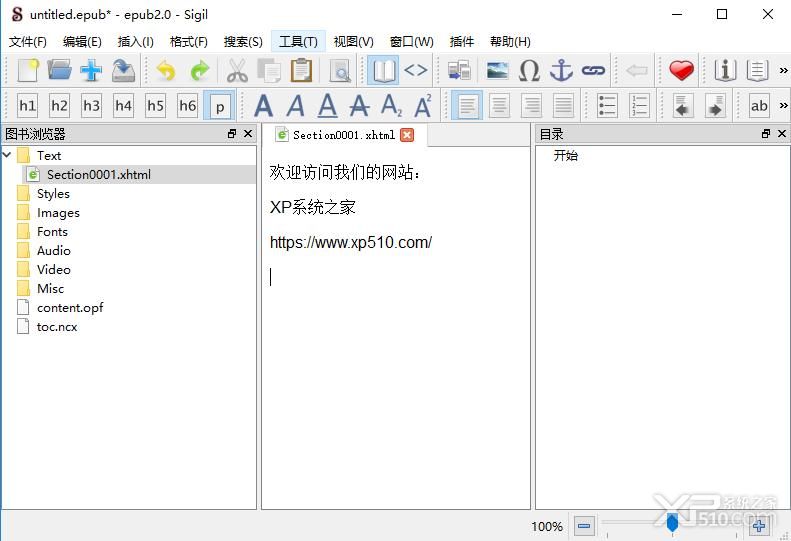Expand the formatting toolbar overflow chevron

[x=783, y=105]
